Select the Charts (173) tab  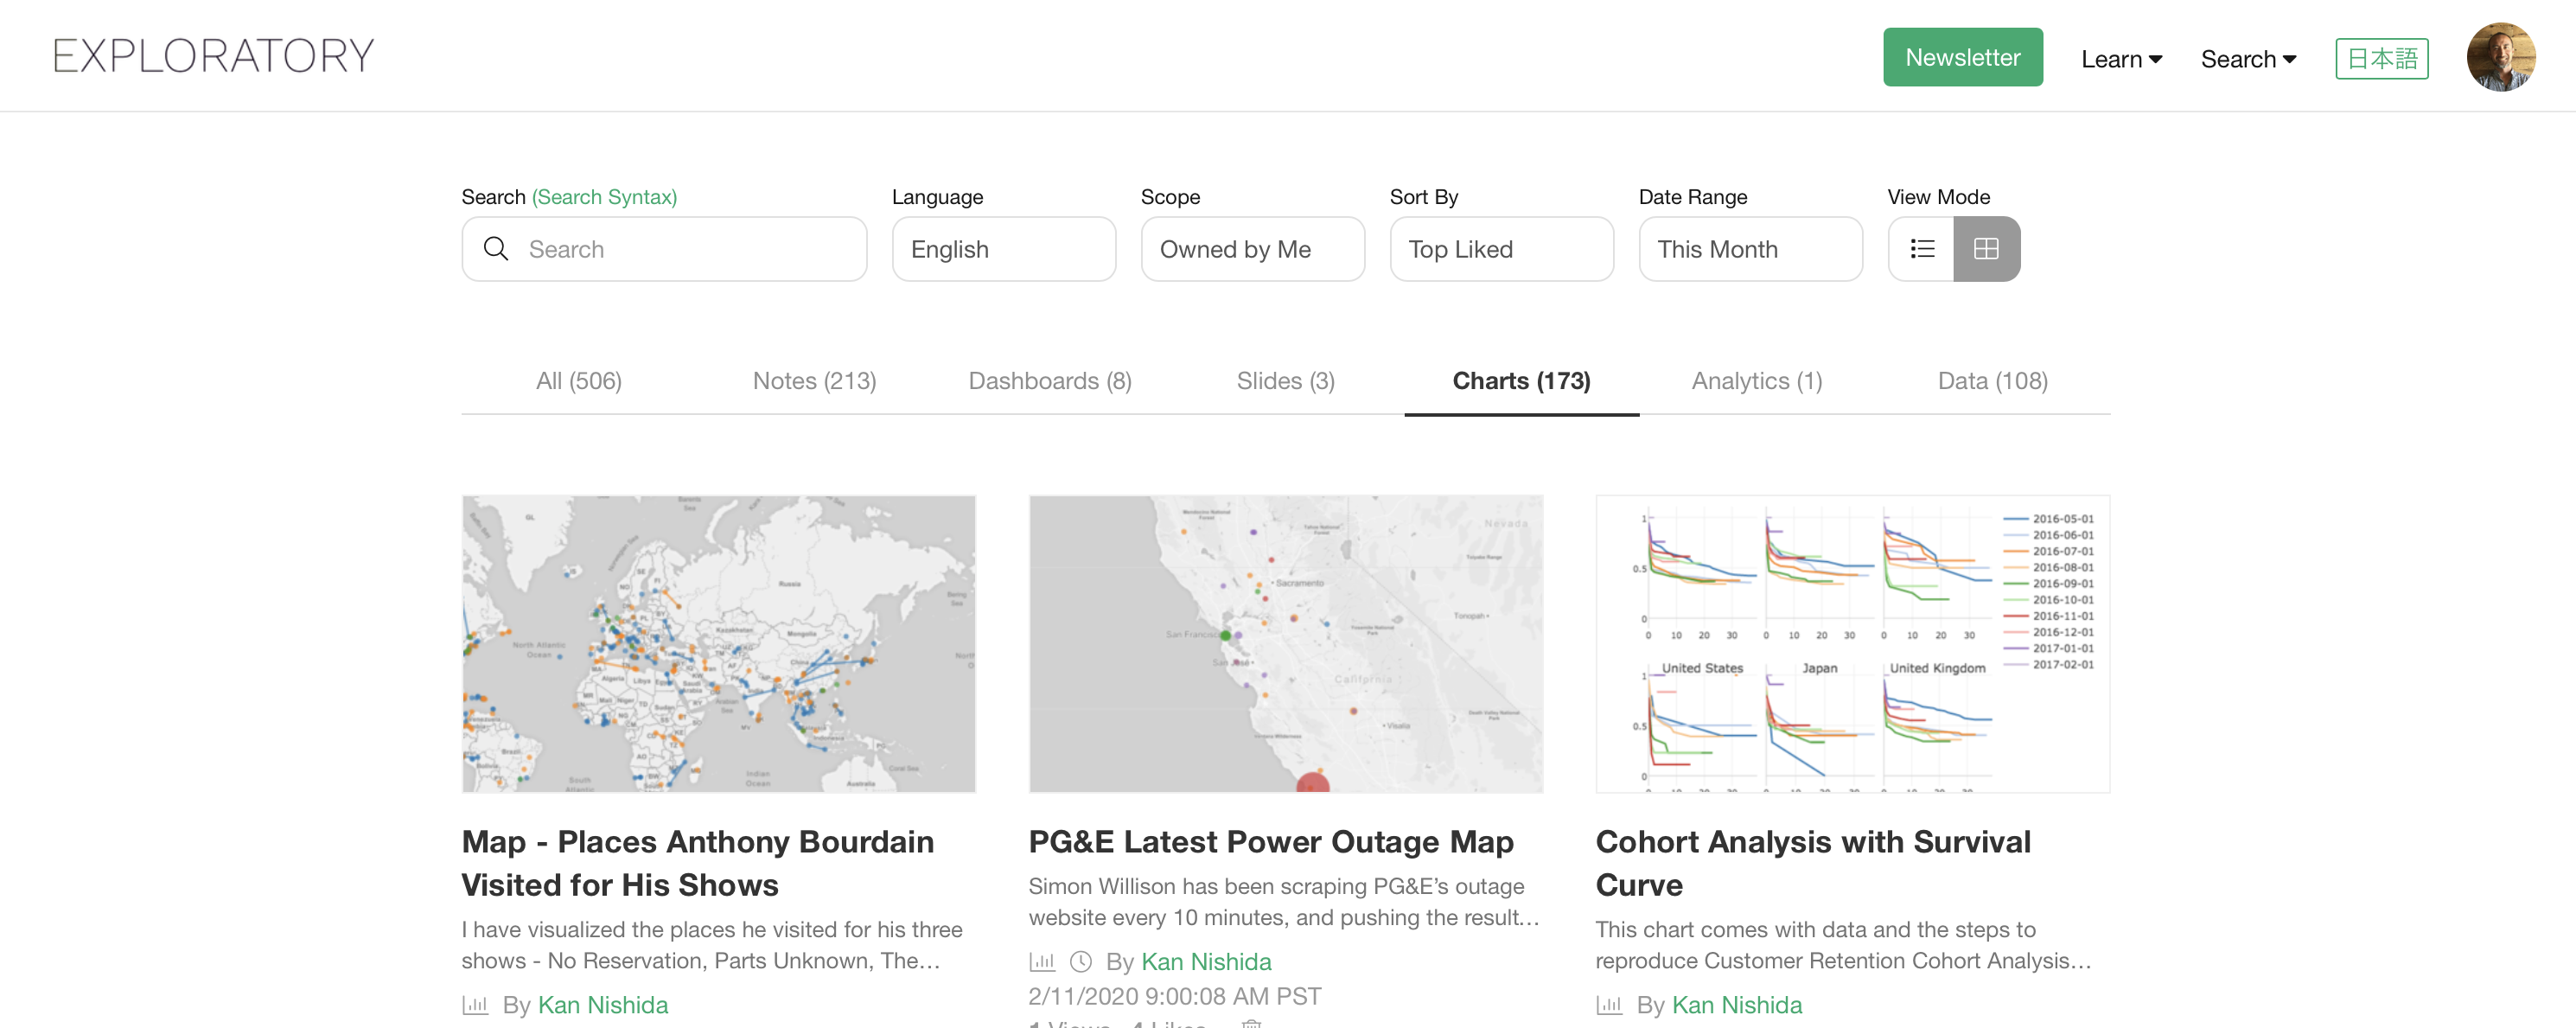coord(1521,381)
